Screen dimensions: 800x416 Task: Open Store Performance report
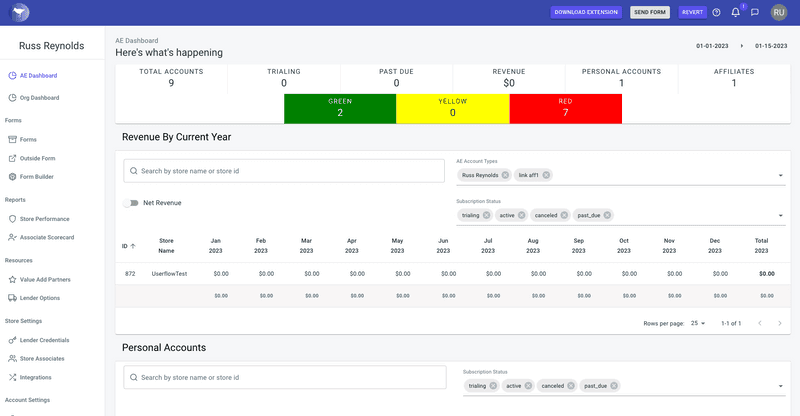[44, 219]
